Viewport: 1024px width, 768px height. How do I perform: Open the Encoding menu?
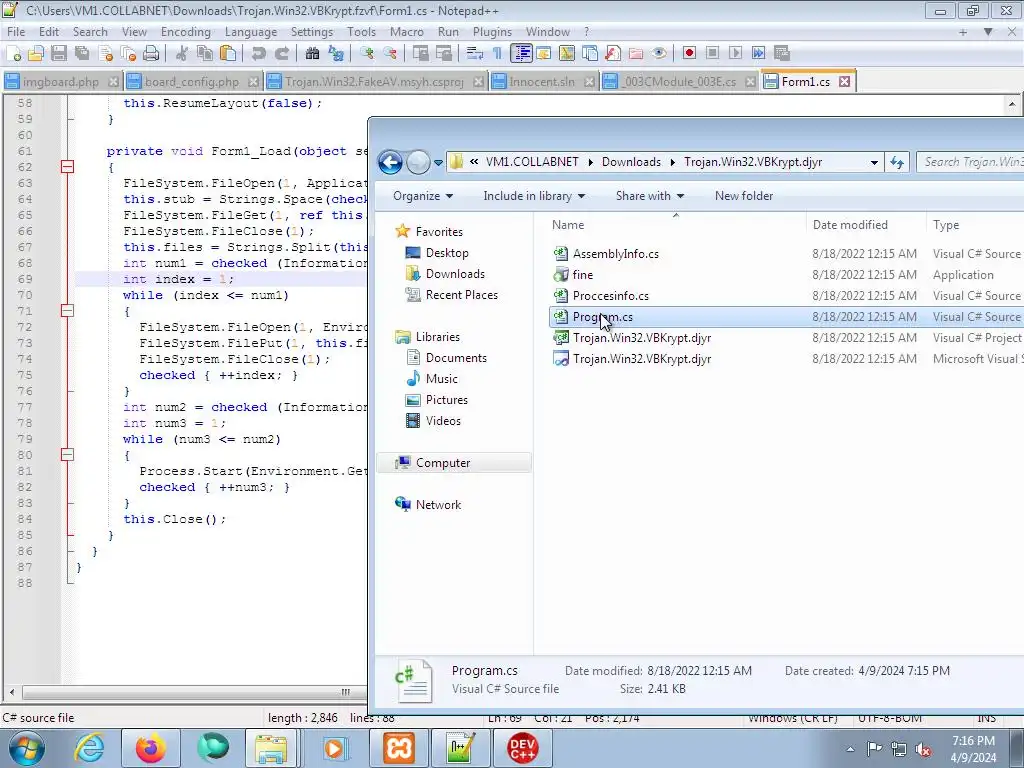(185, 31)
